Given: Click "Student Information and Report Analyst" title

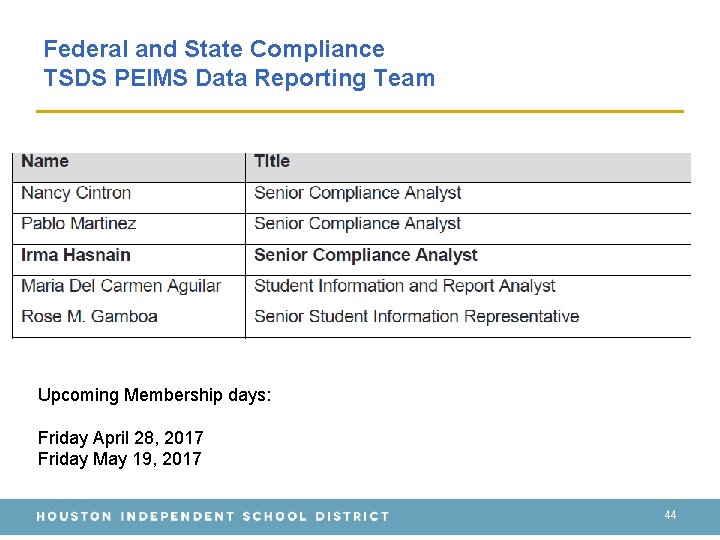Looking at the screenshot, I should (x=405, y=286).
